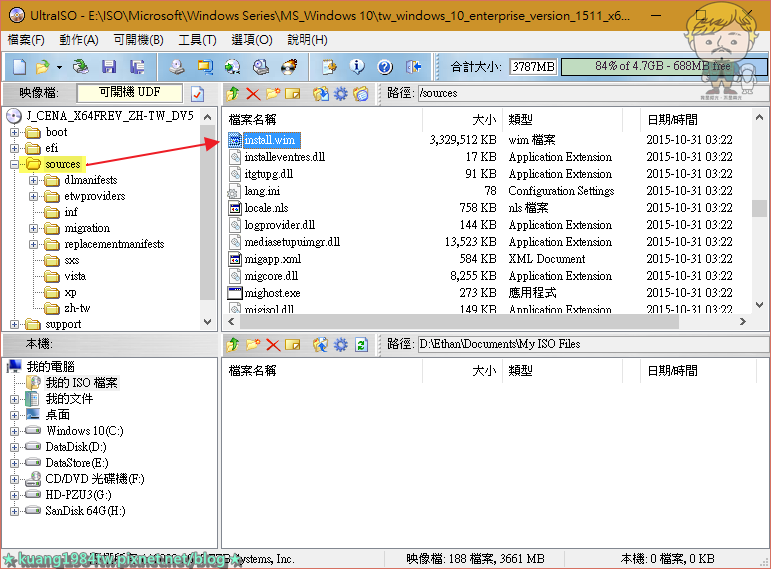Click the 84% of 4.7GB capacity bar
This screenshot has width=771, height=569.
coord(664,66)
